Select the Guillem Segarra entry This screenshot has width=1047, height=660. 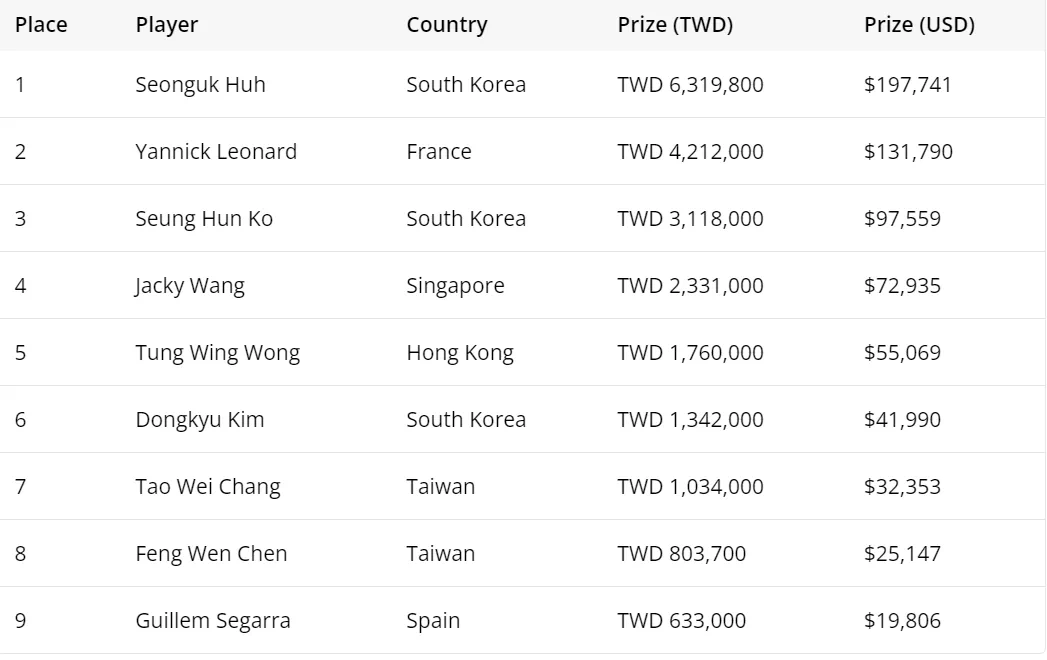pos(213,621)
